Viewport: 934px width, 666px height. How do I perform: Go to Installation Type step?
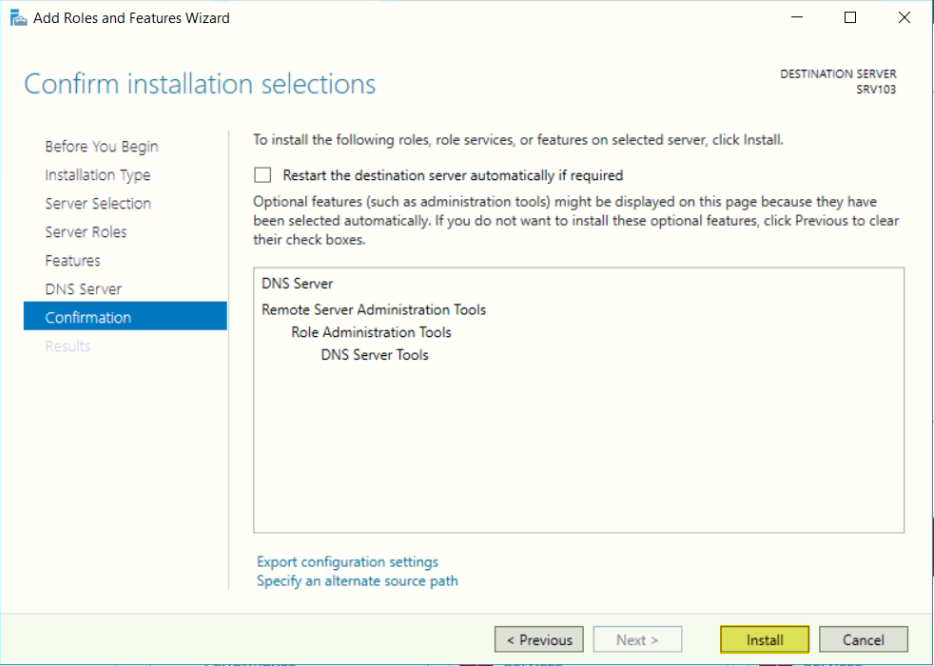click(x=98, y=175)
